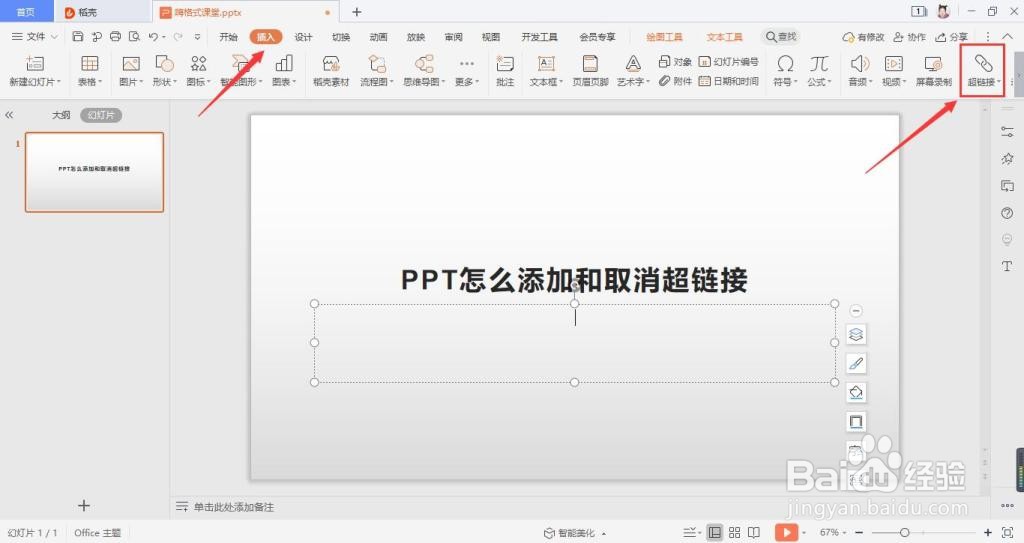Screen dimensions: 1024x543
Task: Collapse the slide panel with « arrows
Action: click(9, 115)
